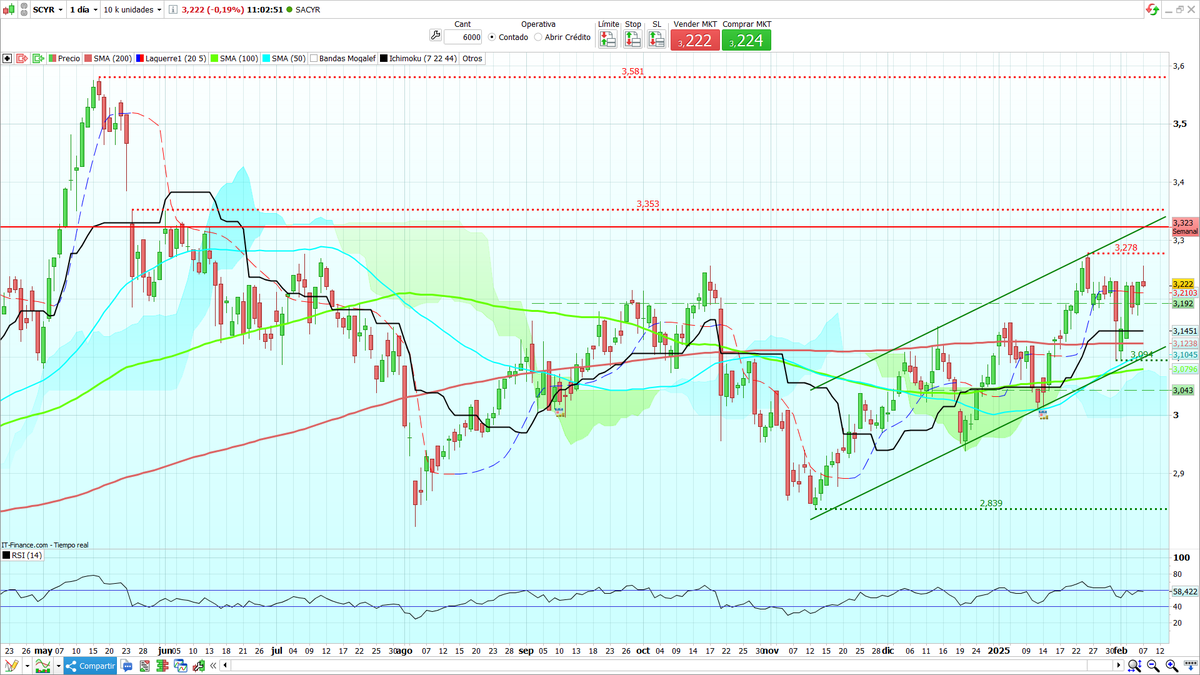
Task: Click the left arrow of horizontal scrollbar
Action: [x=225, y=665]
